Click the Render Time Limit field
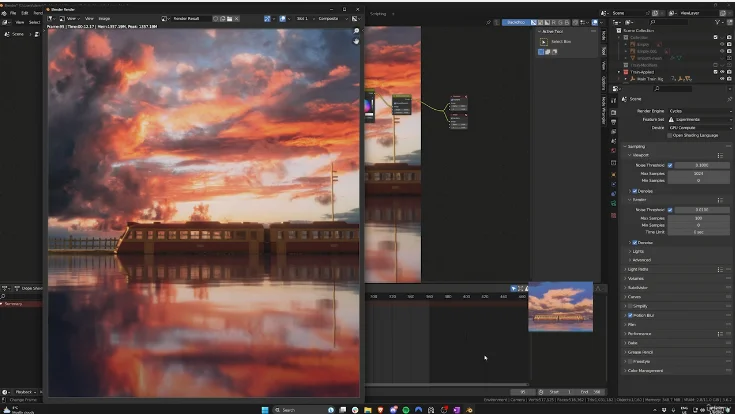Viewport: 735px width, 414px height. (x=698, y=232)
